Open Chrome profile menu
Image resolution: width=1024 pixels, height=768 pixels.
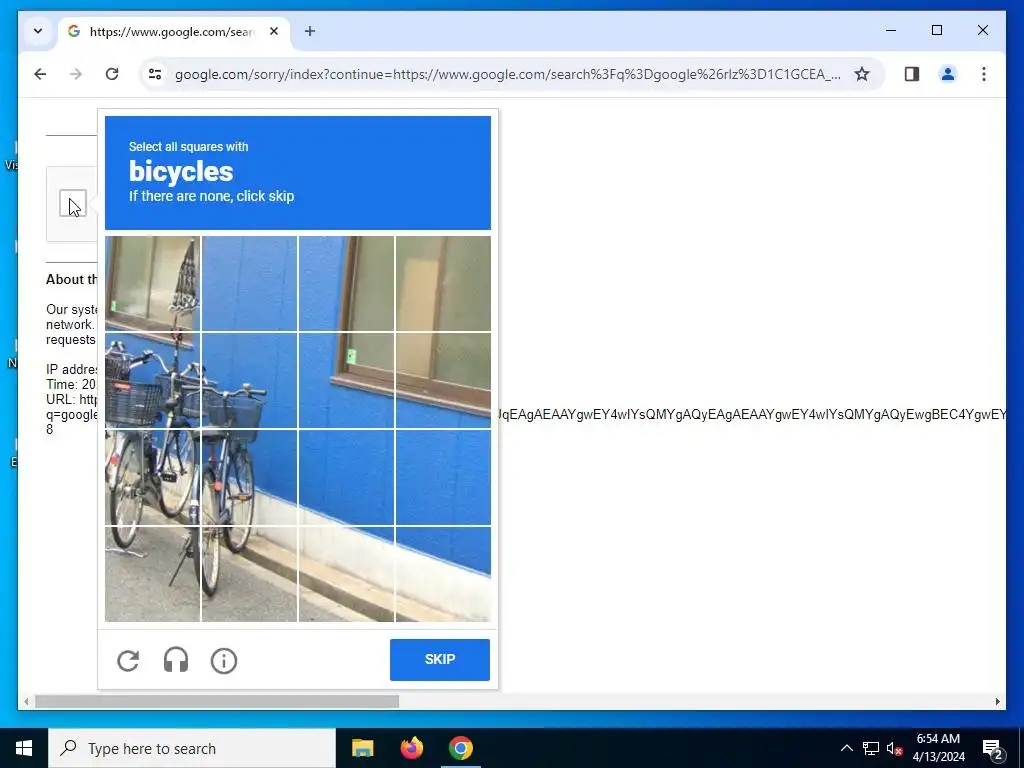(x=948, y=74)
